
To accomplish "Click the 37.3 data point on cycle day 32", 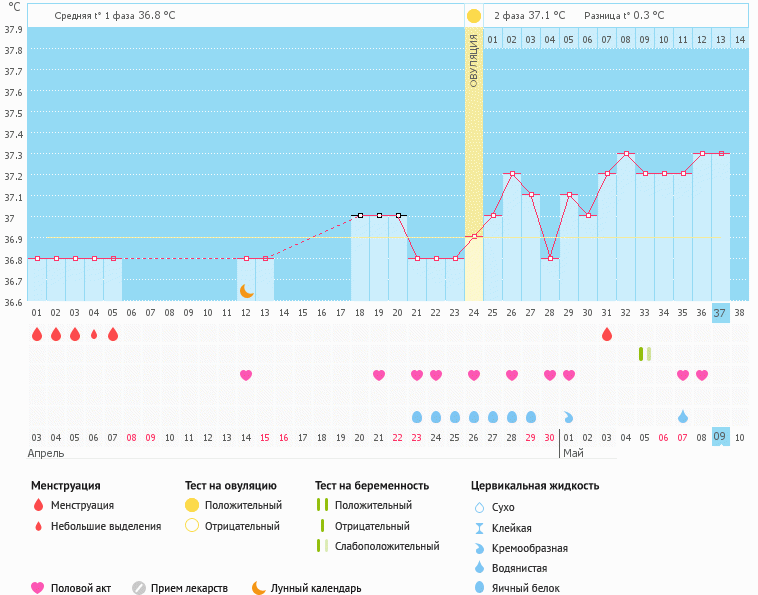I will pyautogui.click(x=626, y=154).
